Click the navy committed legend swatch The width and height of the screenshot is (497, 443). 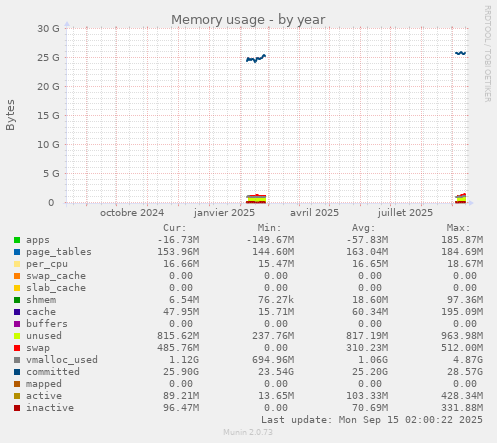17,372
